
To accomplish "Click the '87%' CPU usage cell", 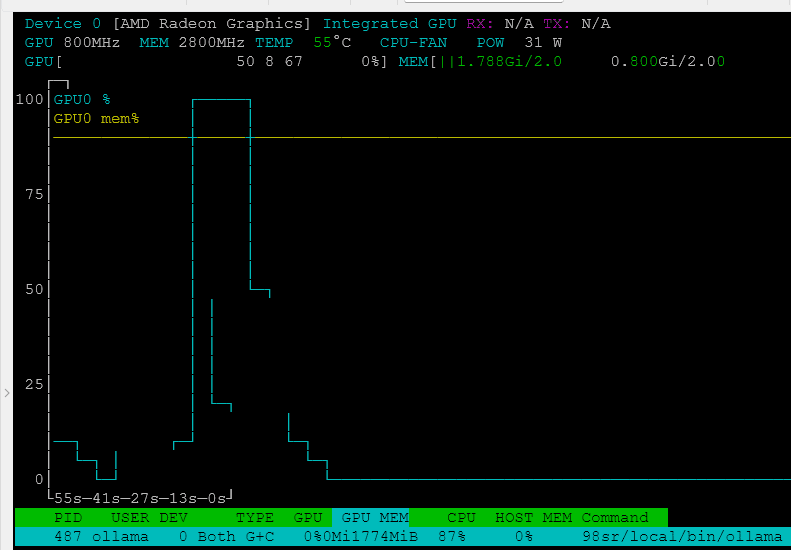I will 451,536.
